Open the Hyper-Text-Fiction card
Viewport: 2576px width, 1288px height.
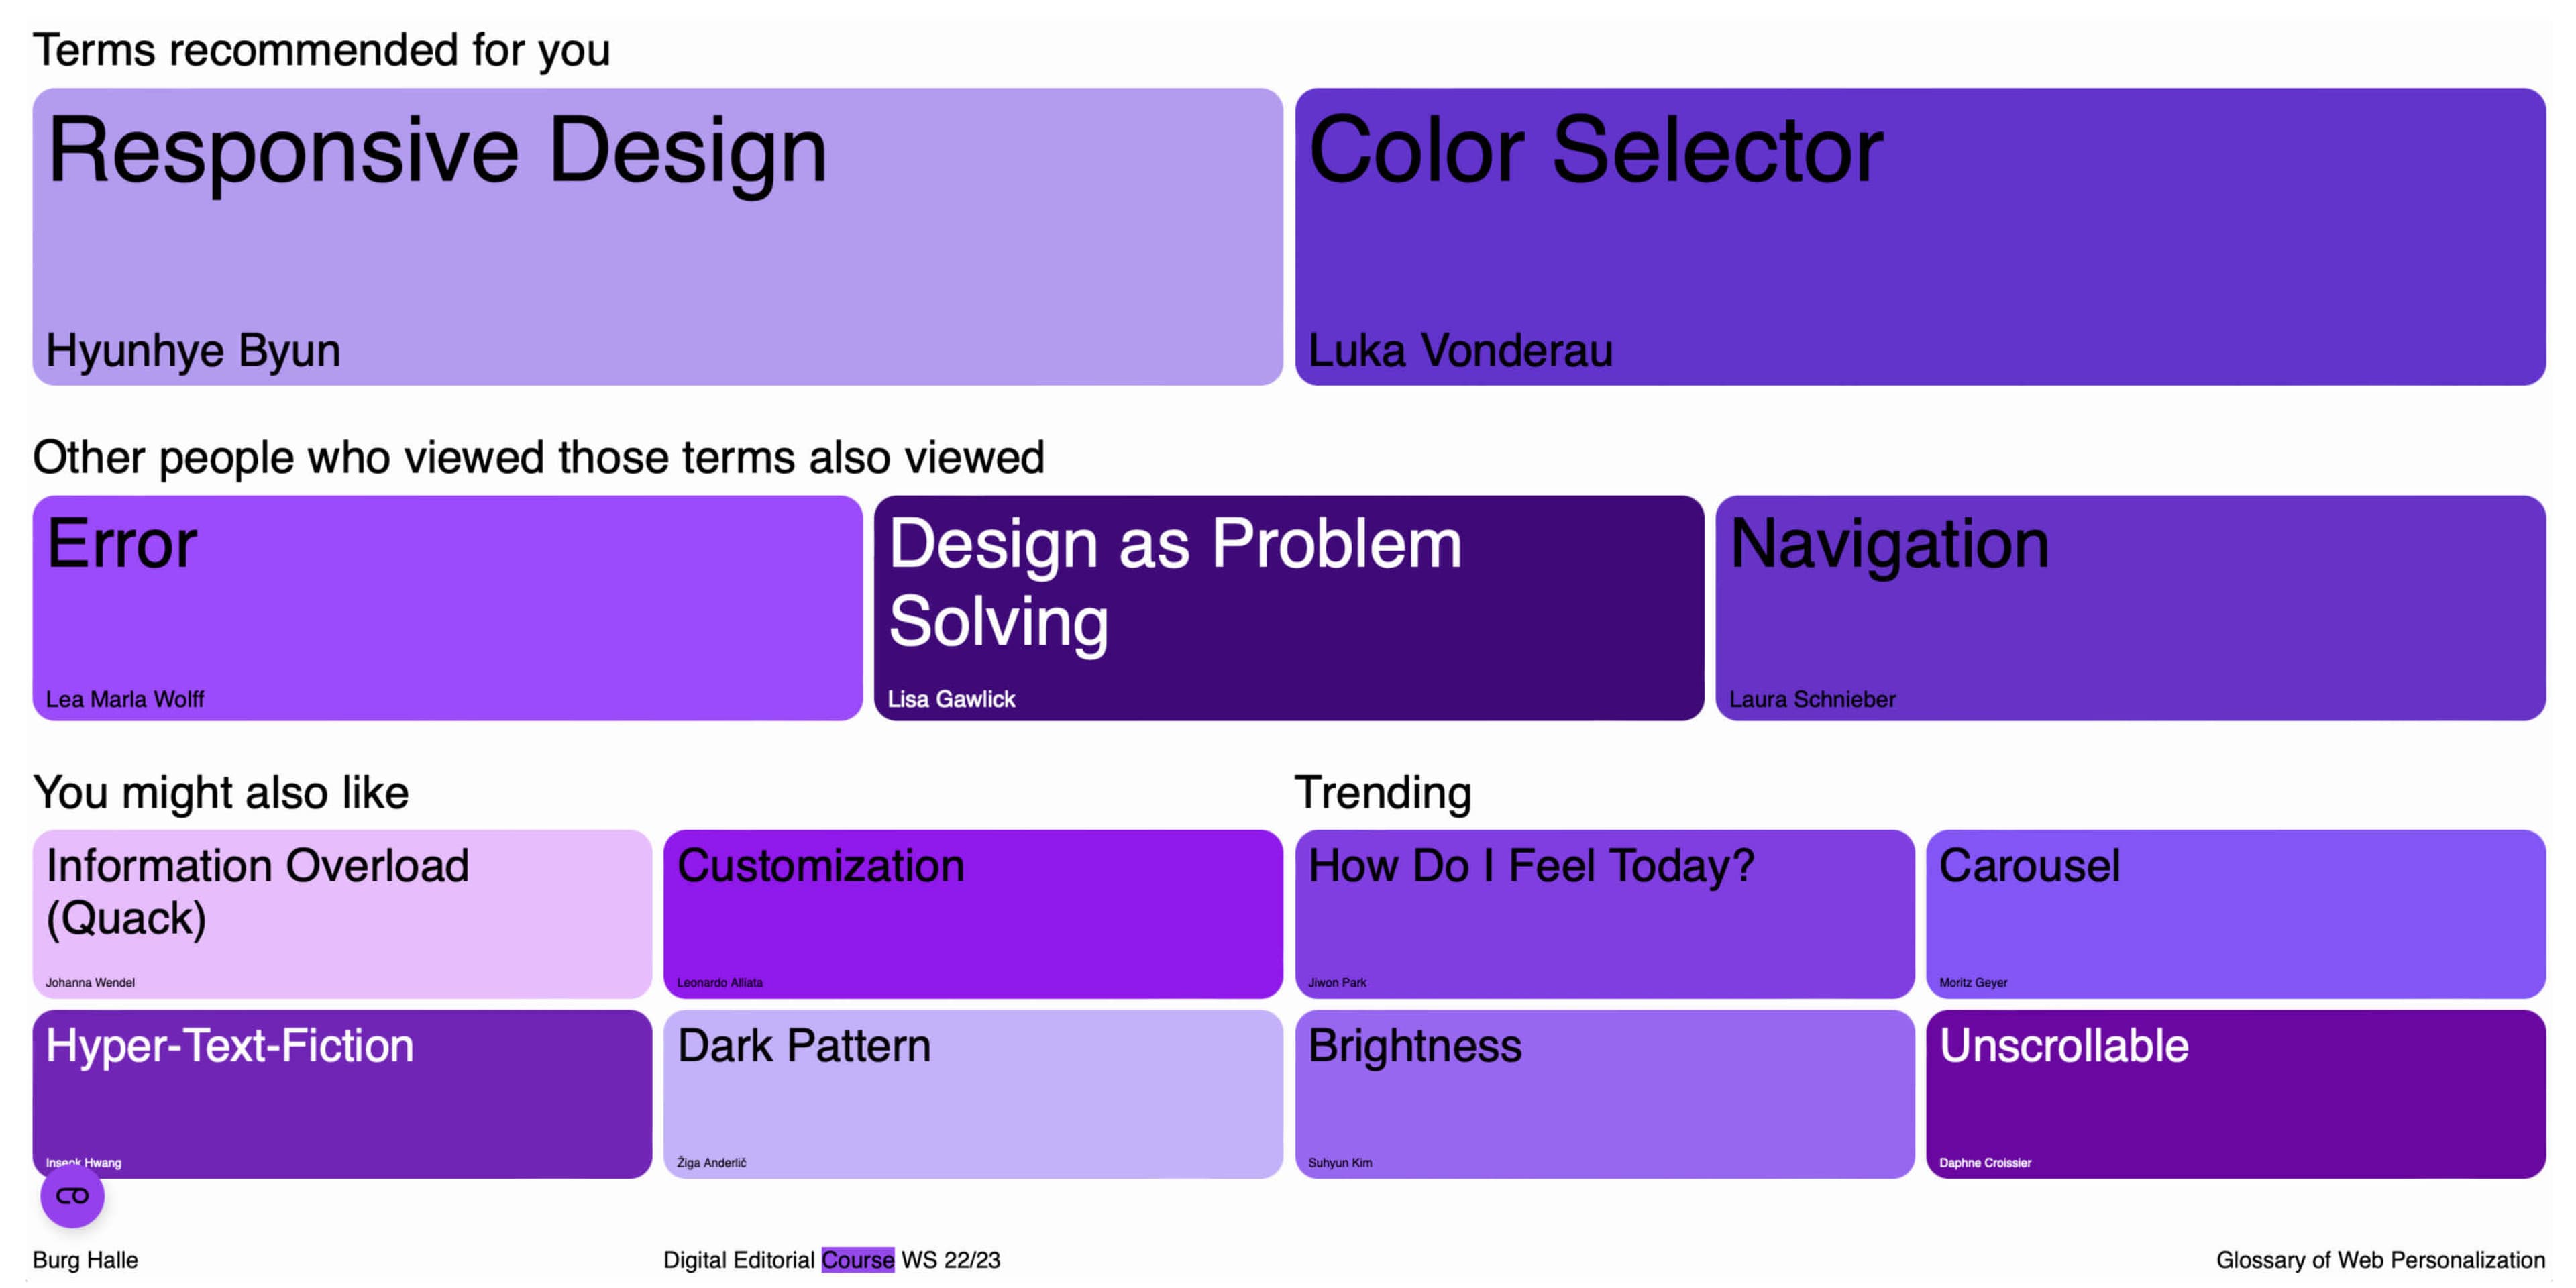click(x=341, y=1093)
